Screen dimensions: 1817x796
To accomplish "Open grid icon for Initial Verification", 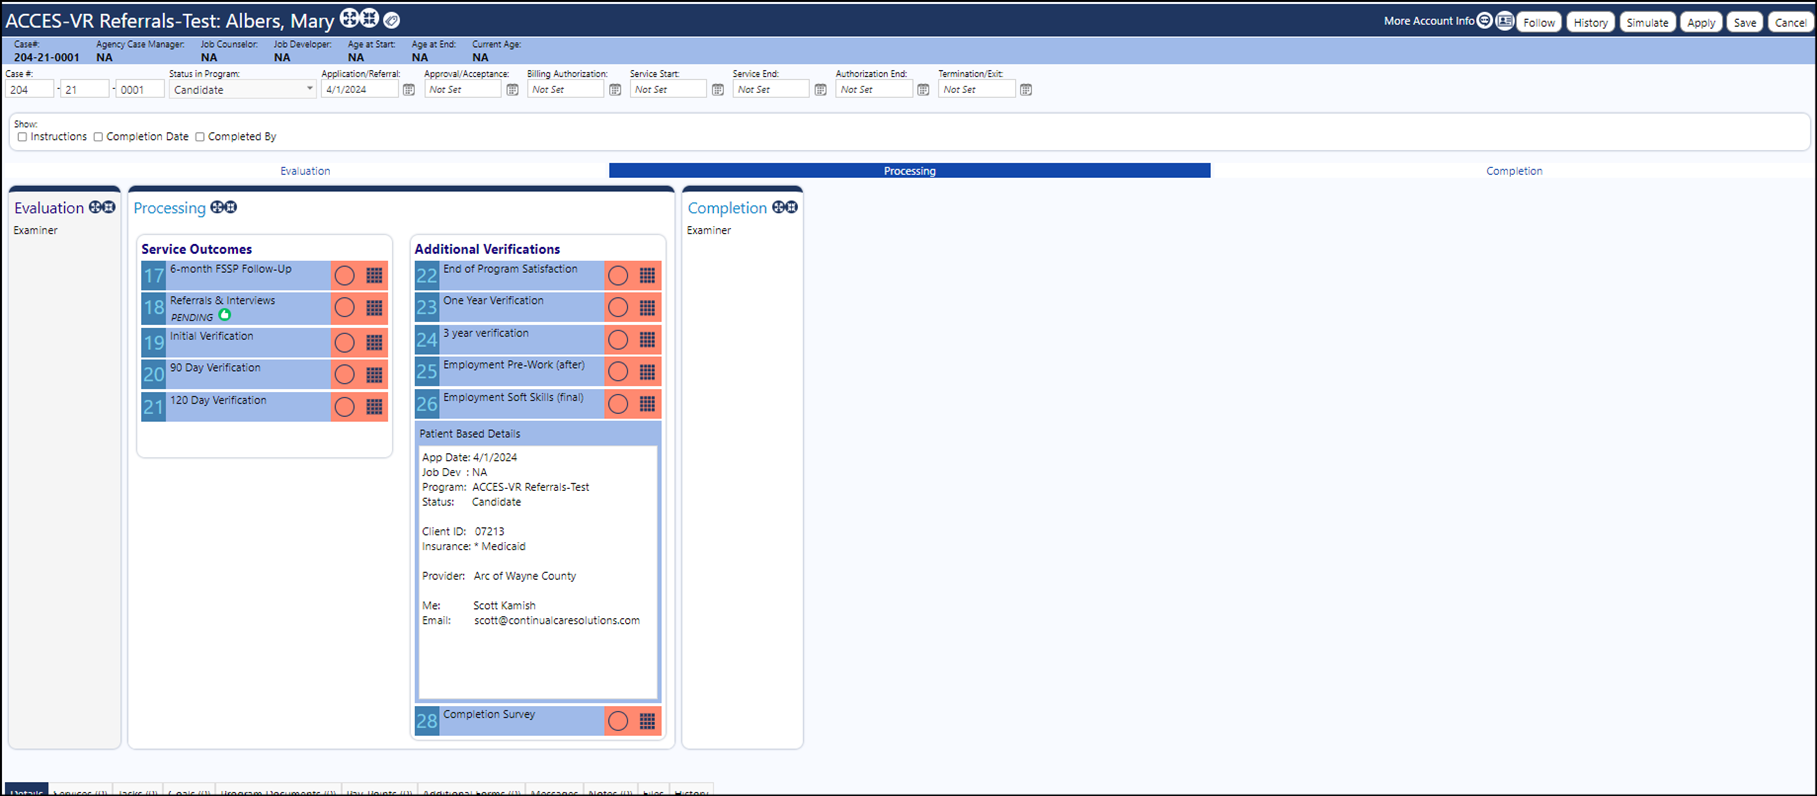I will click(x=374, y=342).
